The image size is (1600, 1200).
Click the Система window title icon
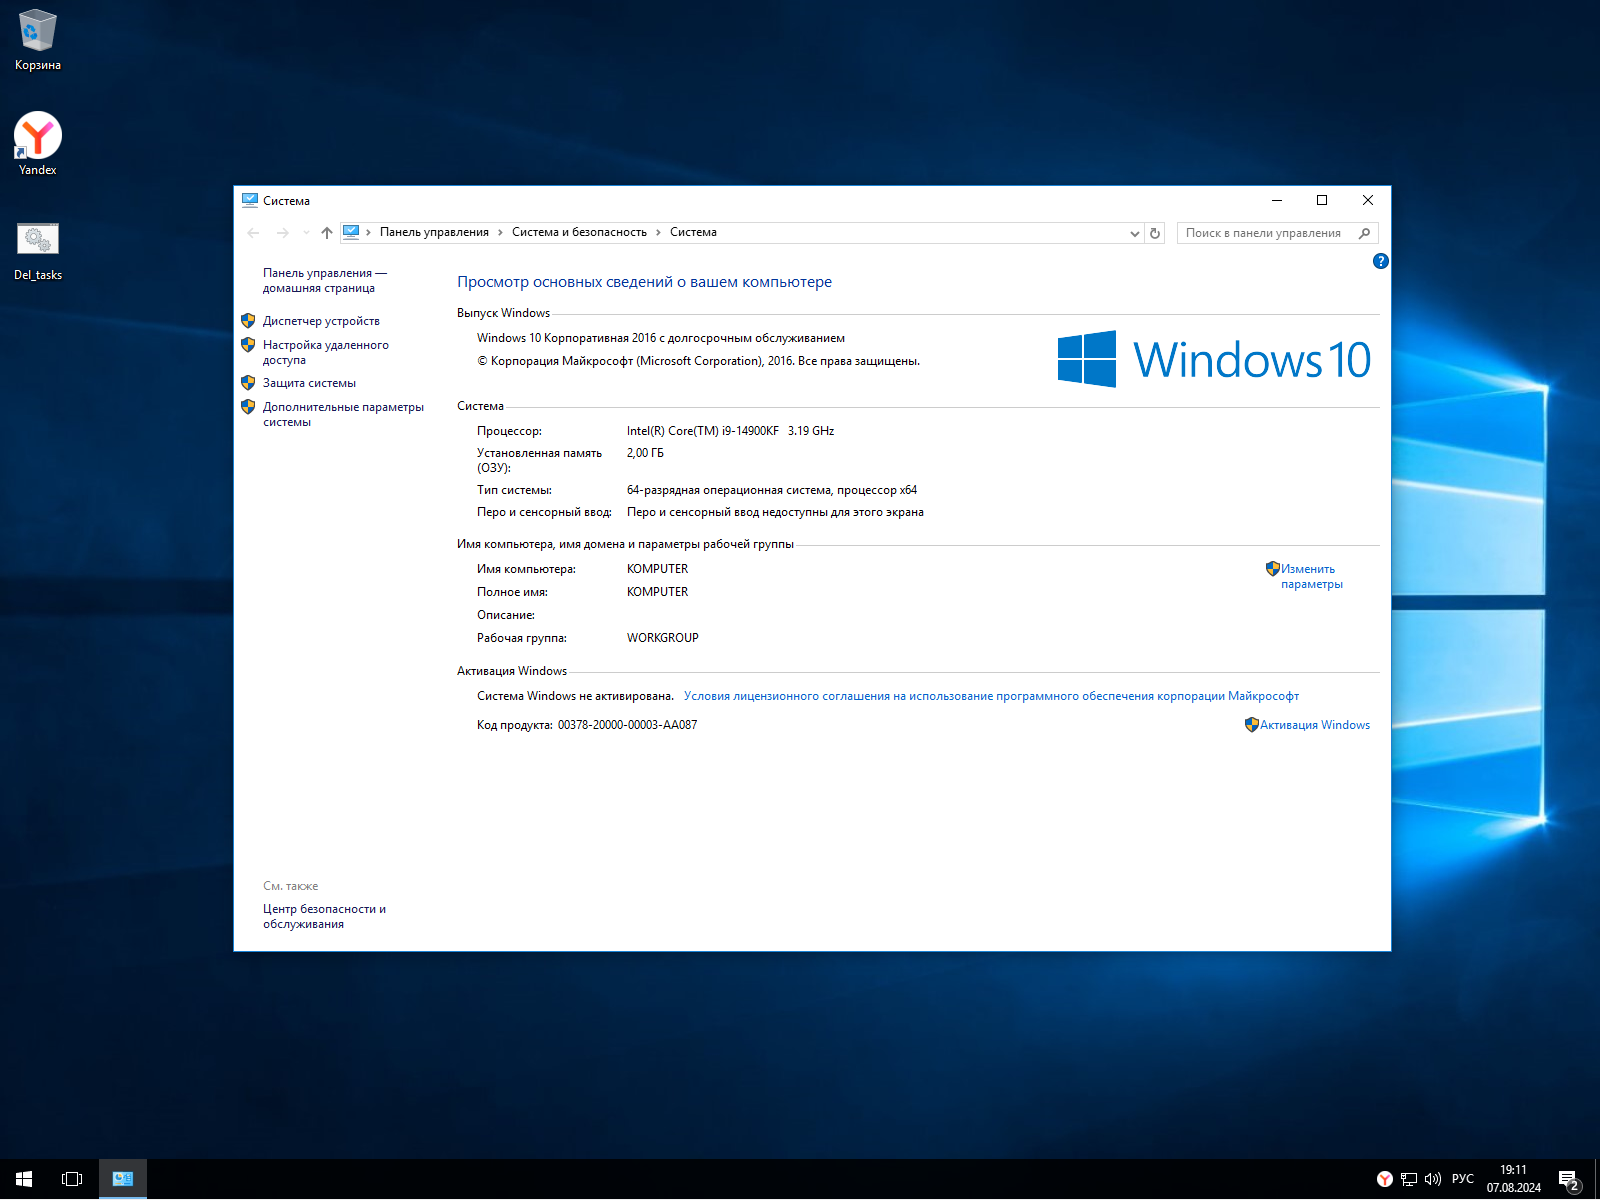pos(250,200)
